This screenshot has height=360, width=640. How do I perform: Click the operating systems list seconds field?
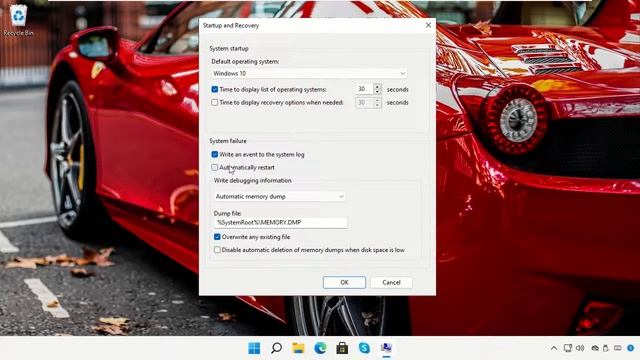pos(364,89)
